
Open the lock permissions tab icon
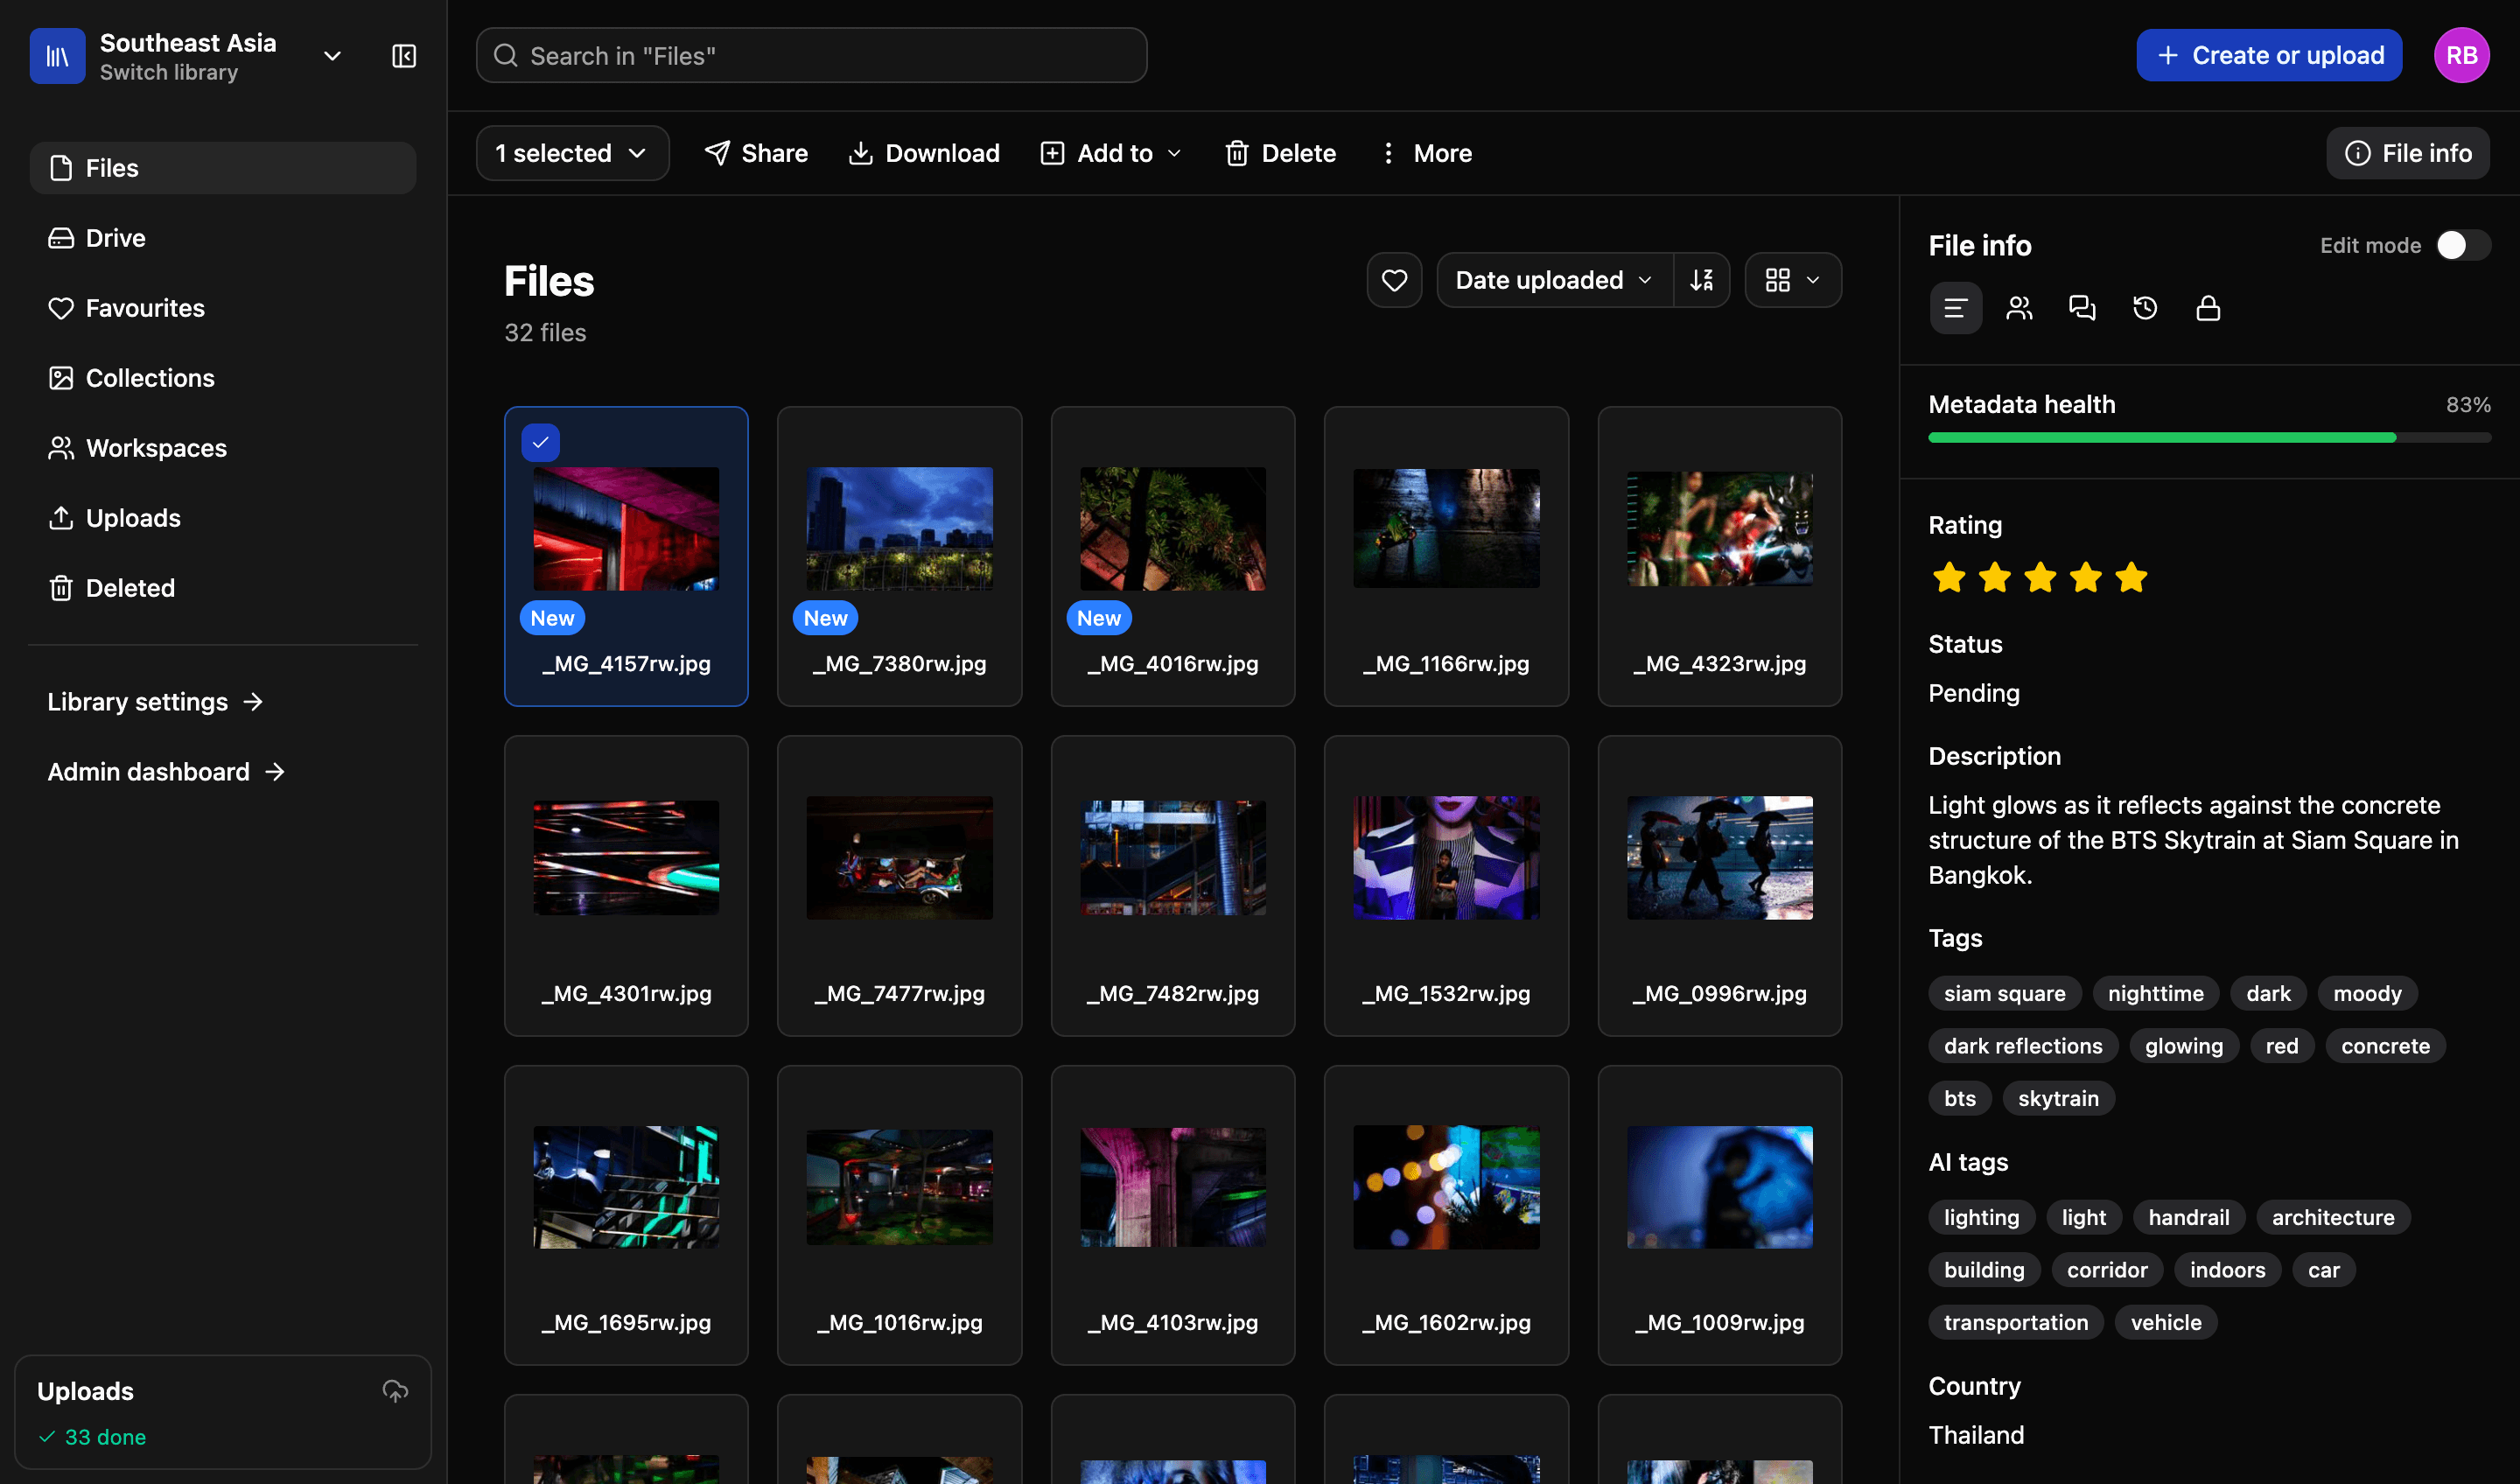pyautogui.click(x=2208, y=308)
